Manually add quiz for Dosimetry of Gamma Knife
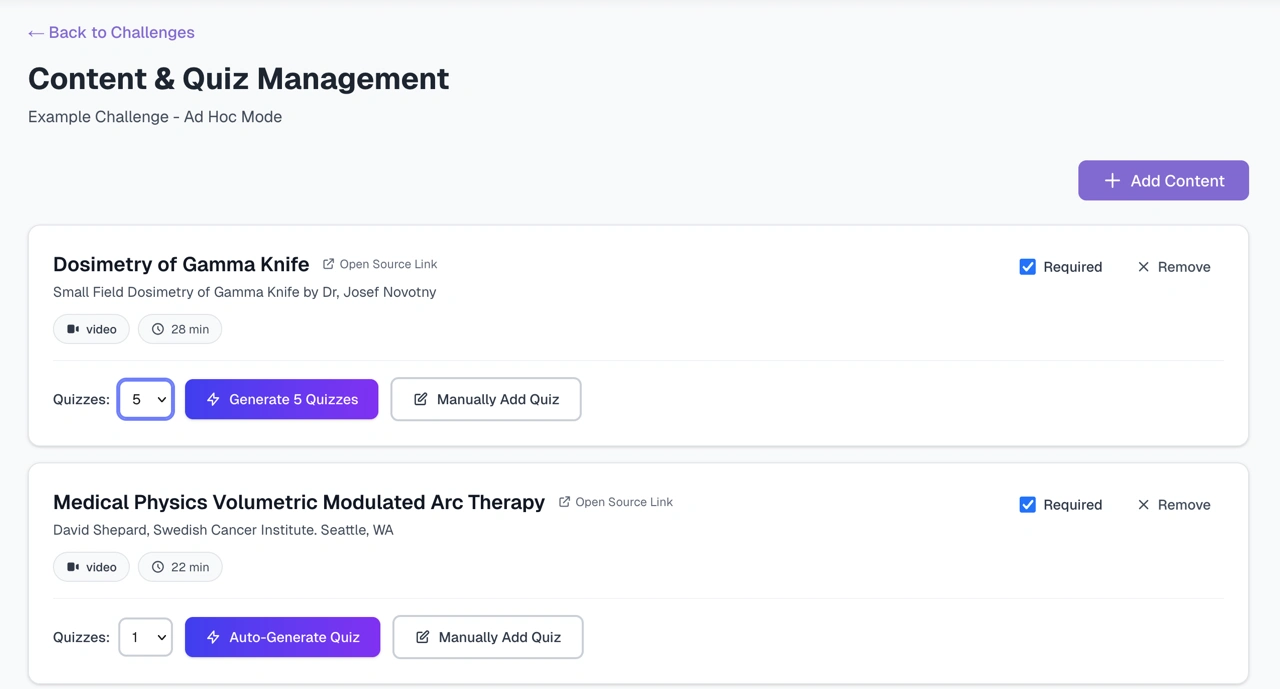The image size is (1280, 689). point(486,399)
